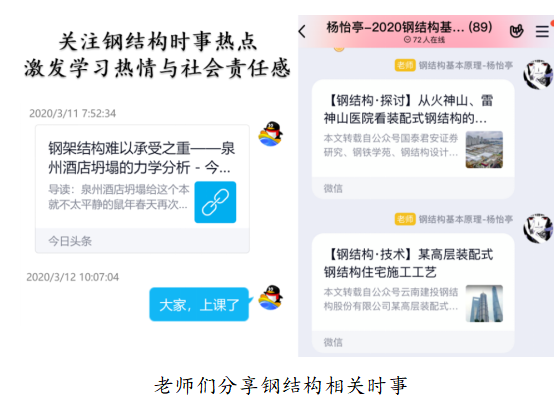Open the 钢架结构难以承受之重 article link

[x=142, y=188]
